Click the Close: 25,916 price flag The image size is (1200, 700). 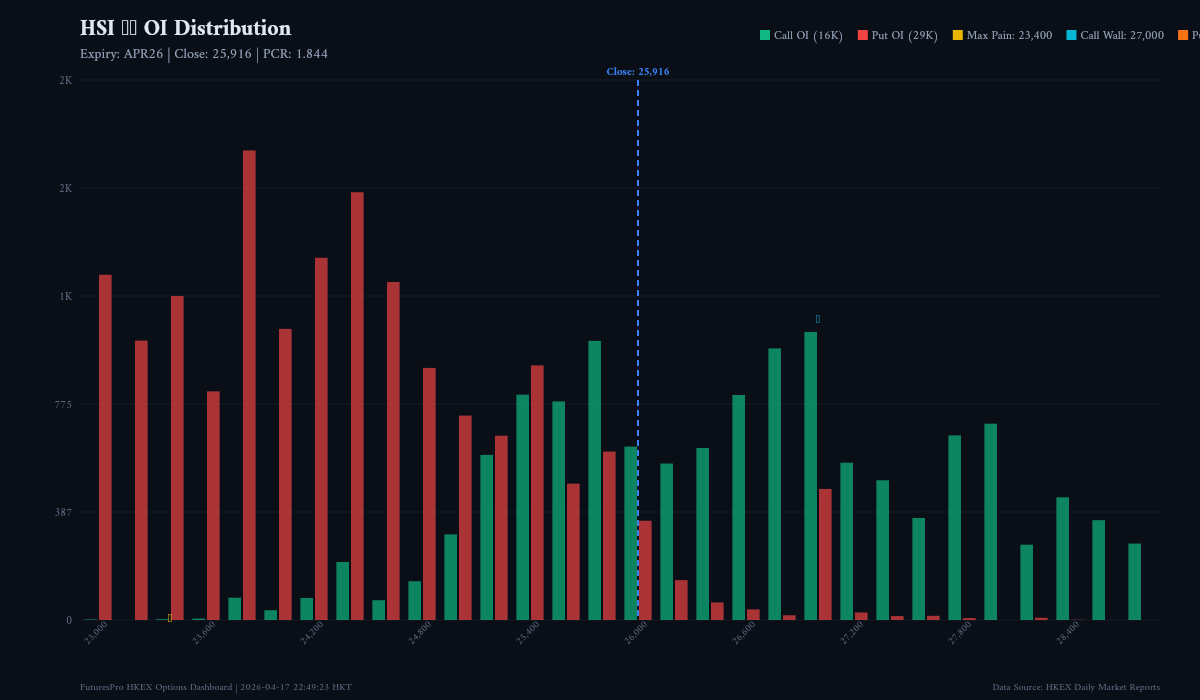point(638,71)
